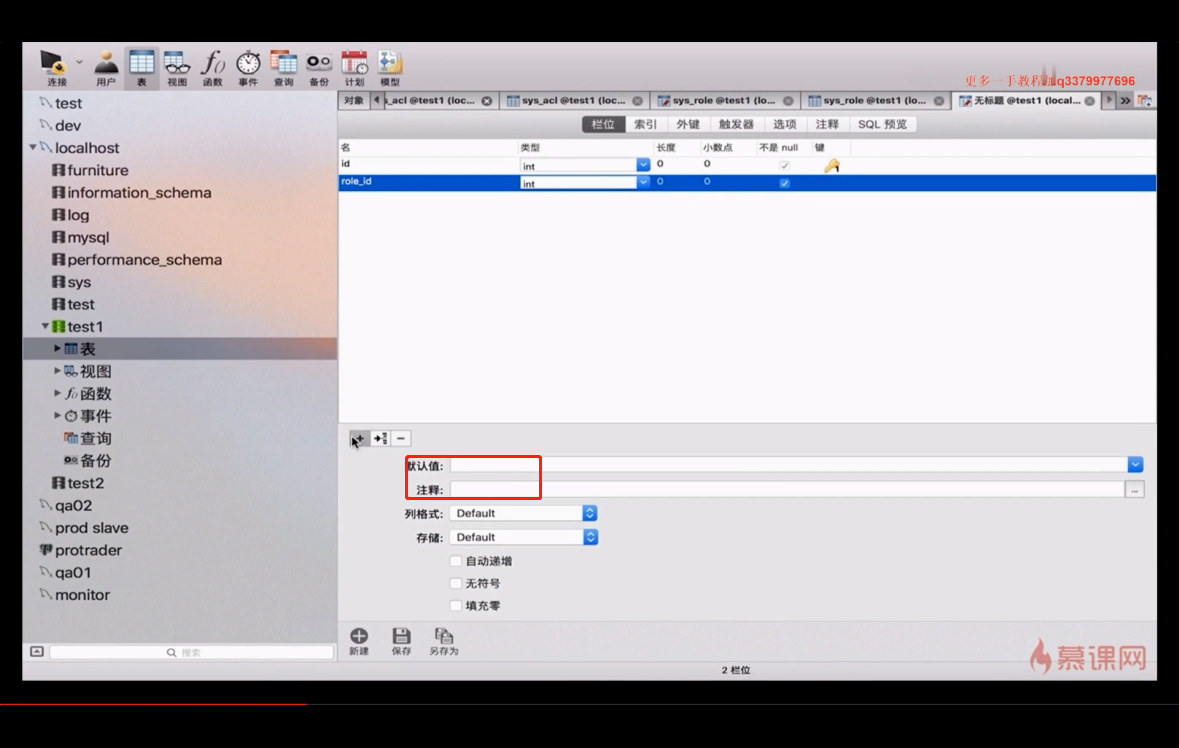The image size is (1179, 748).
Task: Expand the 表 tables node
Action: (x=57, y=348)
